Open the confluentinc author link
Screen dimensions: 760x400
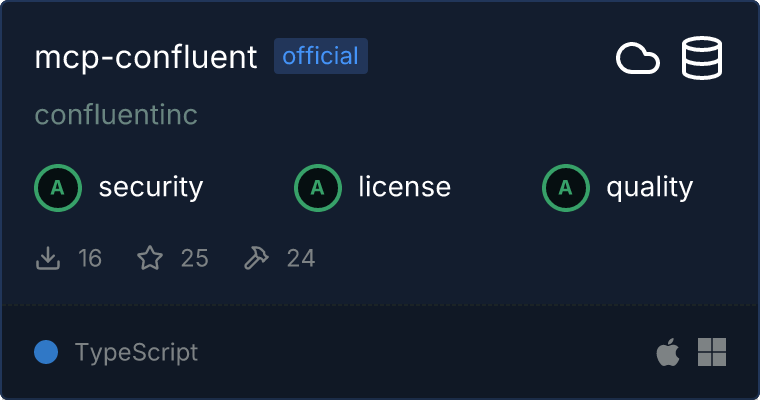pyautogui.click(x=116, y=115)
